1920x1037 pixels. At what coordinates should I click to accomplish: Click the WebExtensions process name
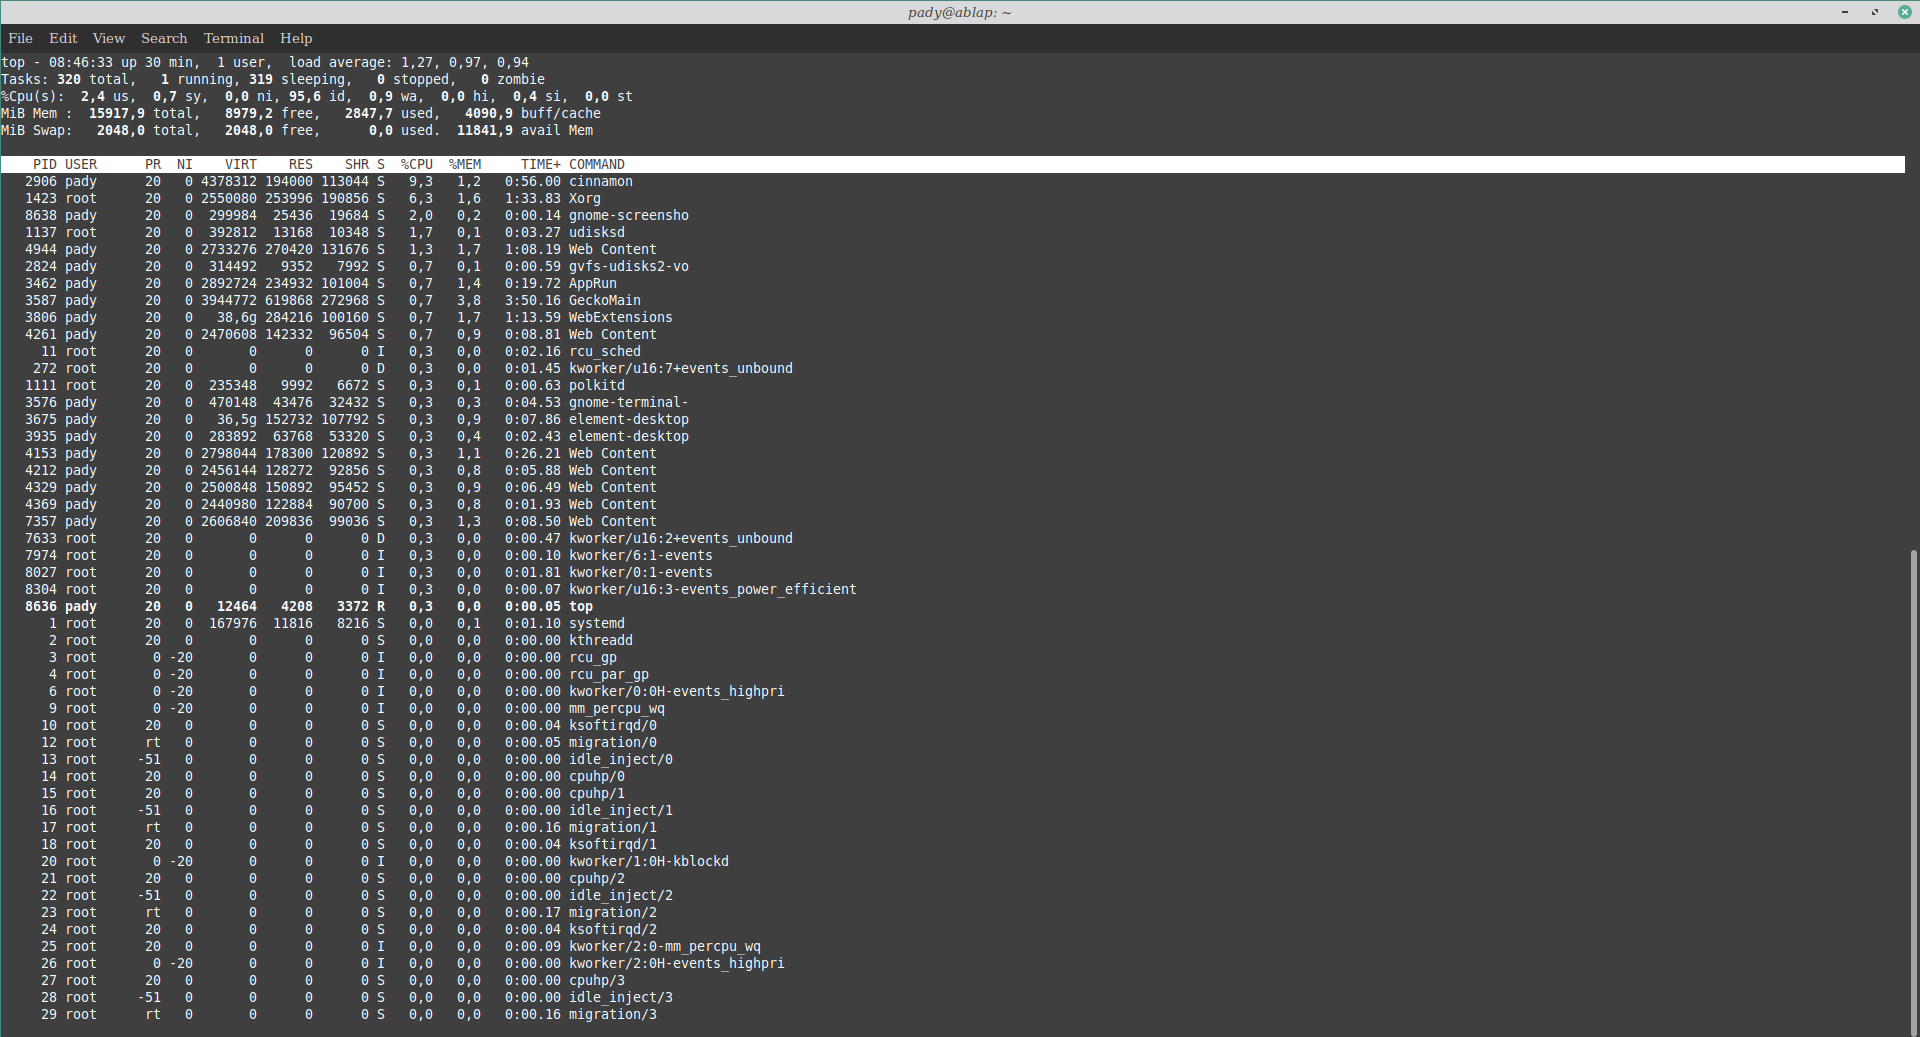[621, 317]
